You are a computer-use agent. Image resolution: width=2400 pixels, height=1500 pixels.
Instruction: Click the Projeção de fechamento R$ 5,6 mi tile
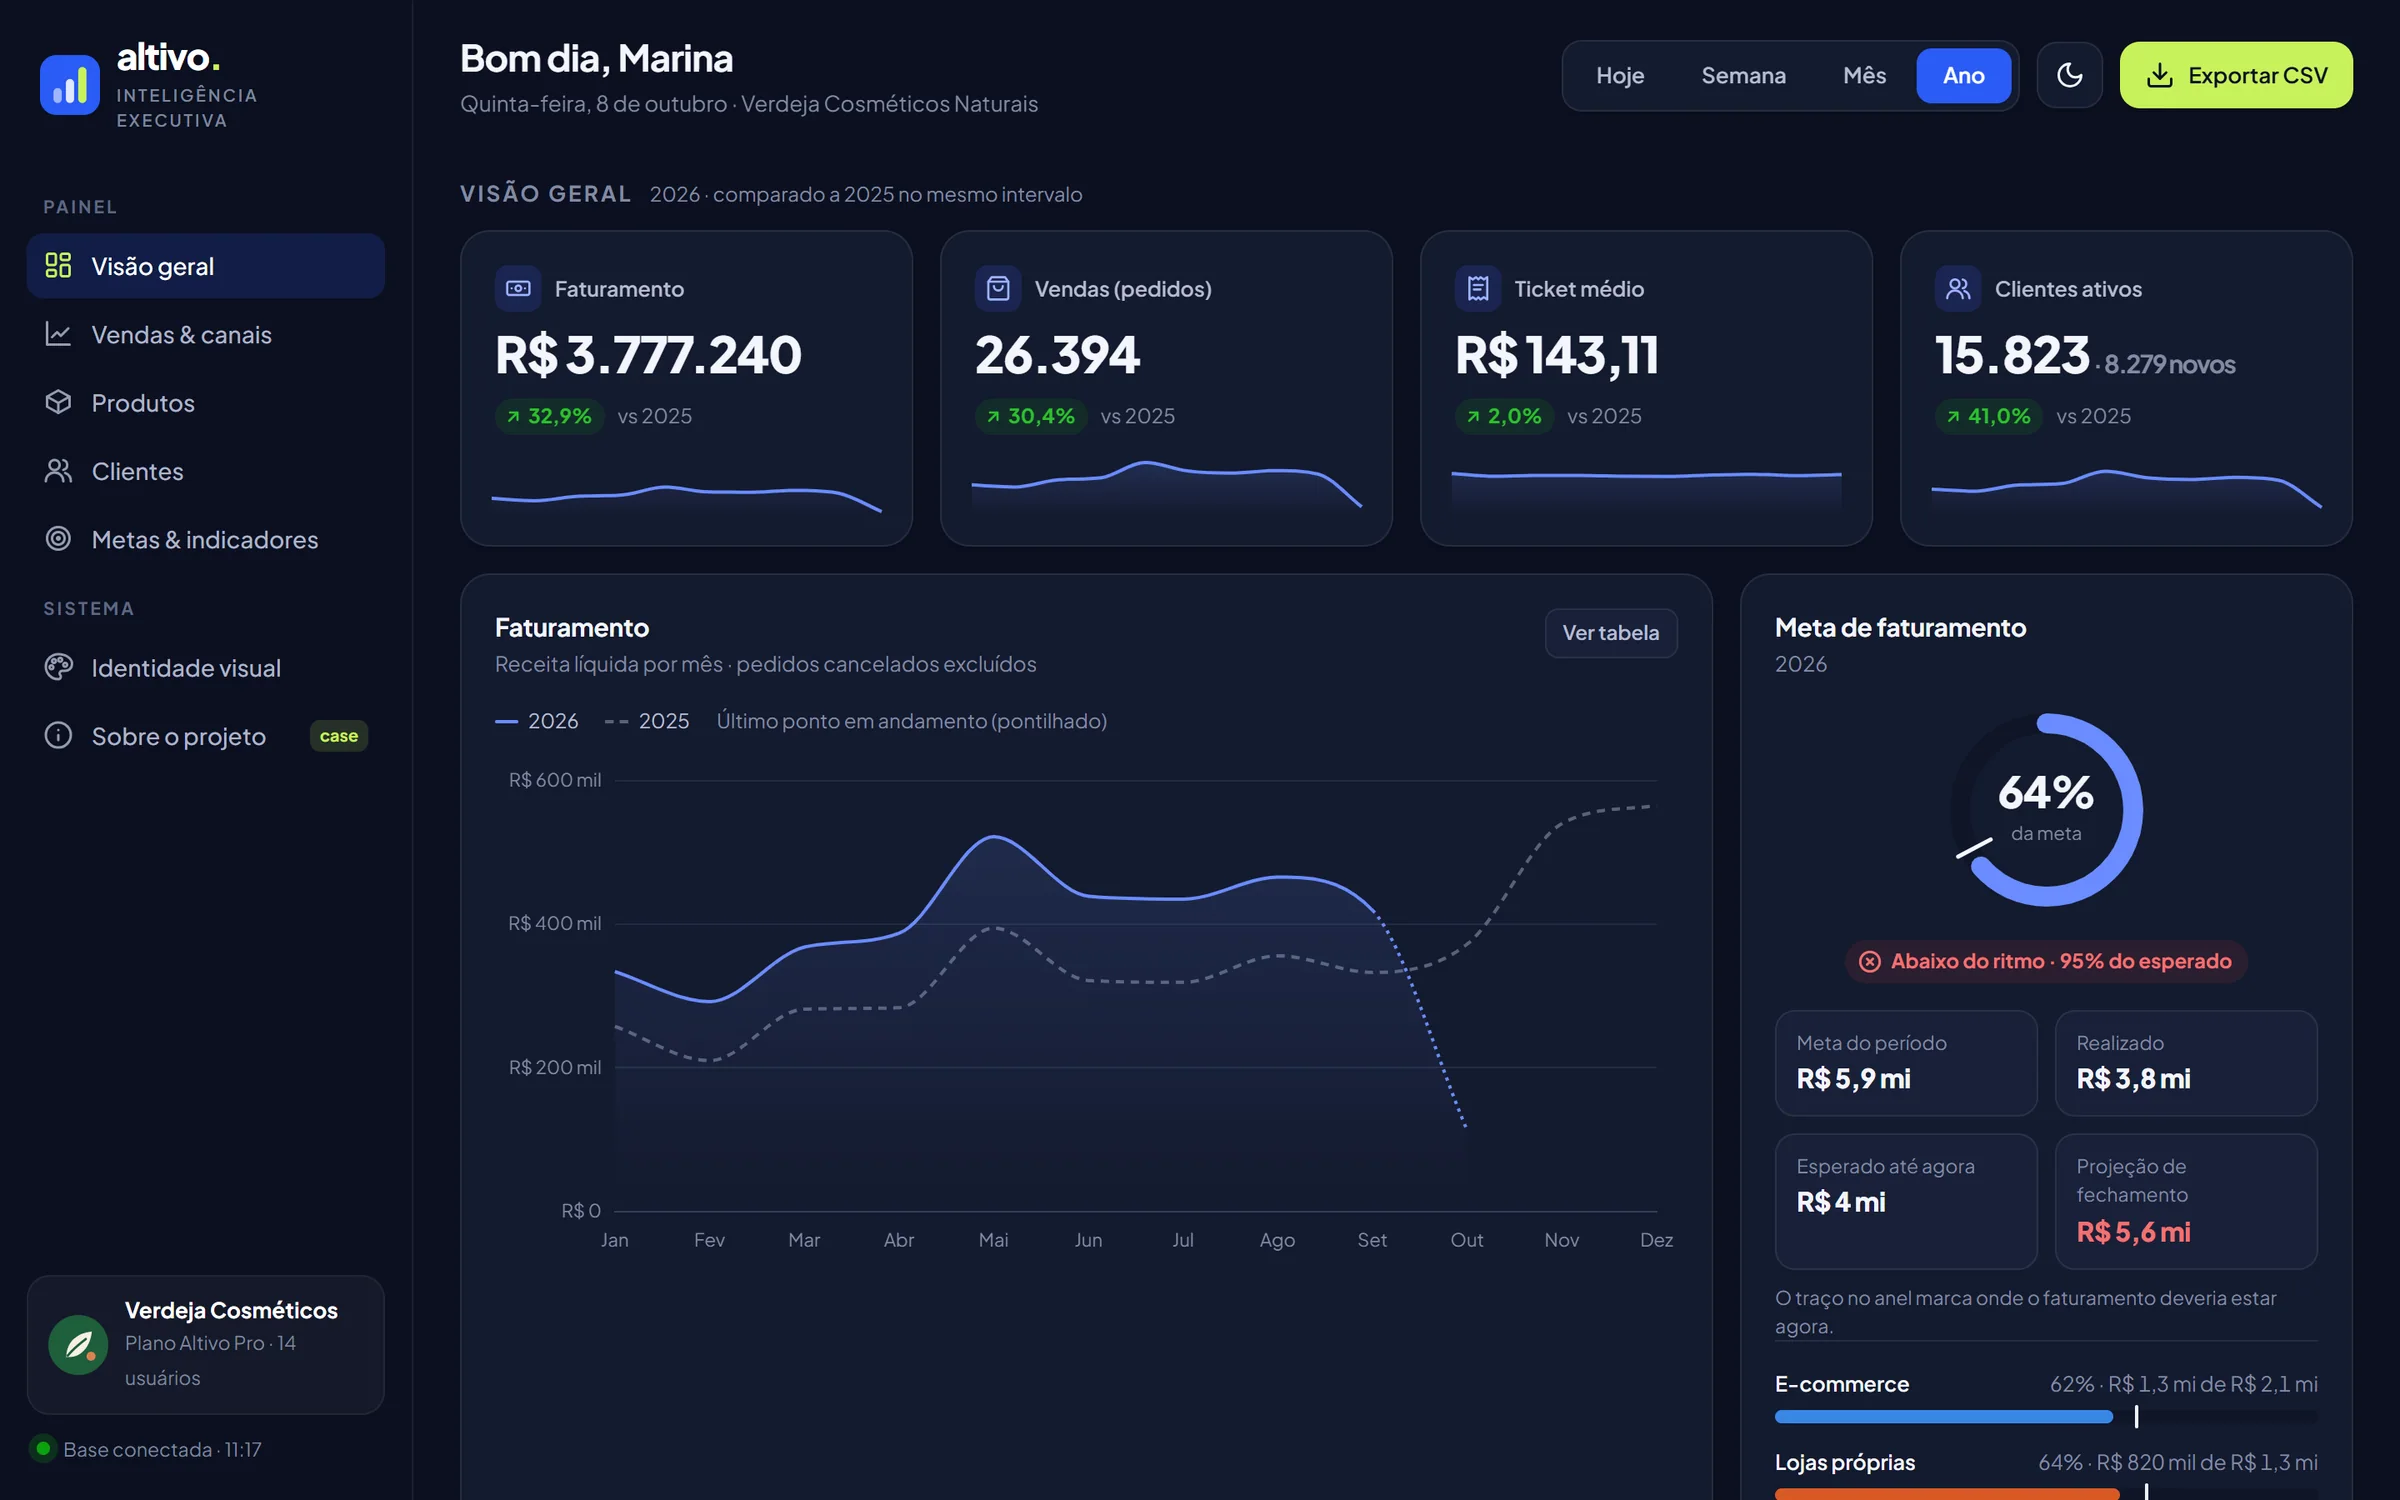point(2186,1201)
